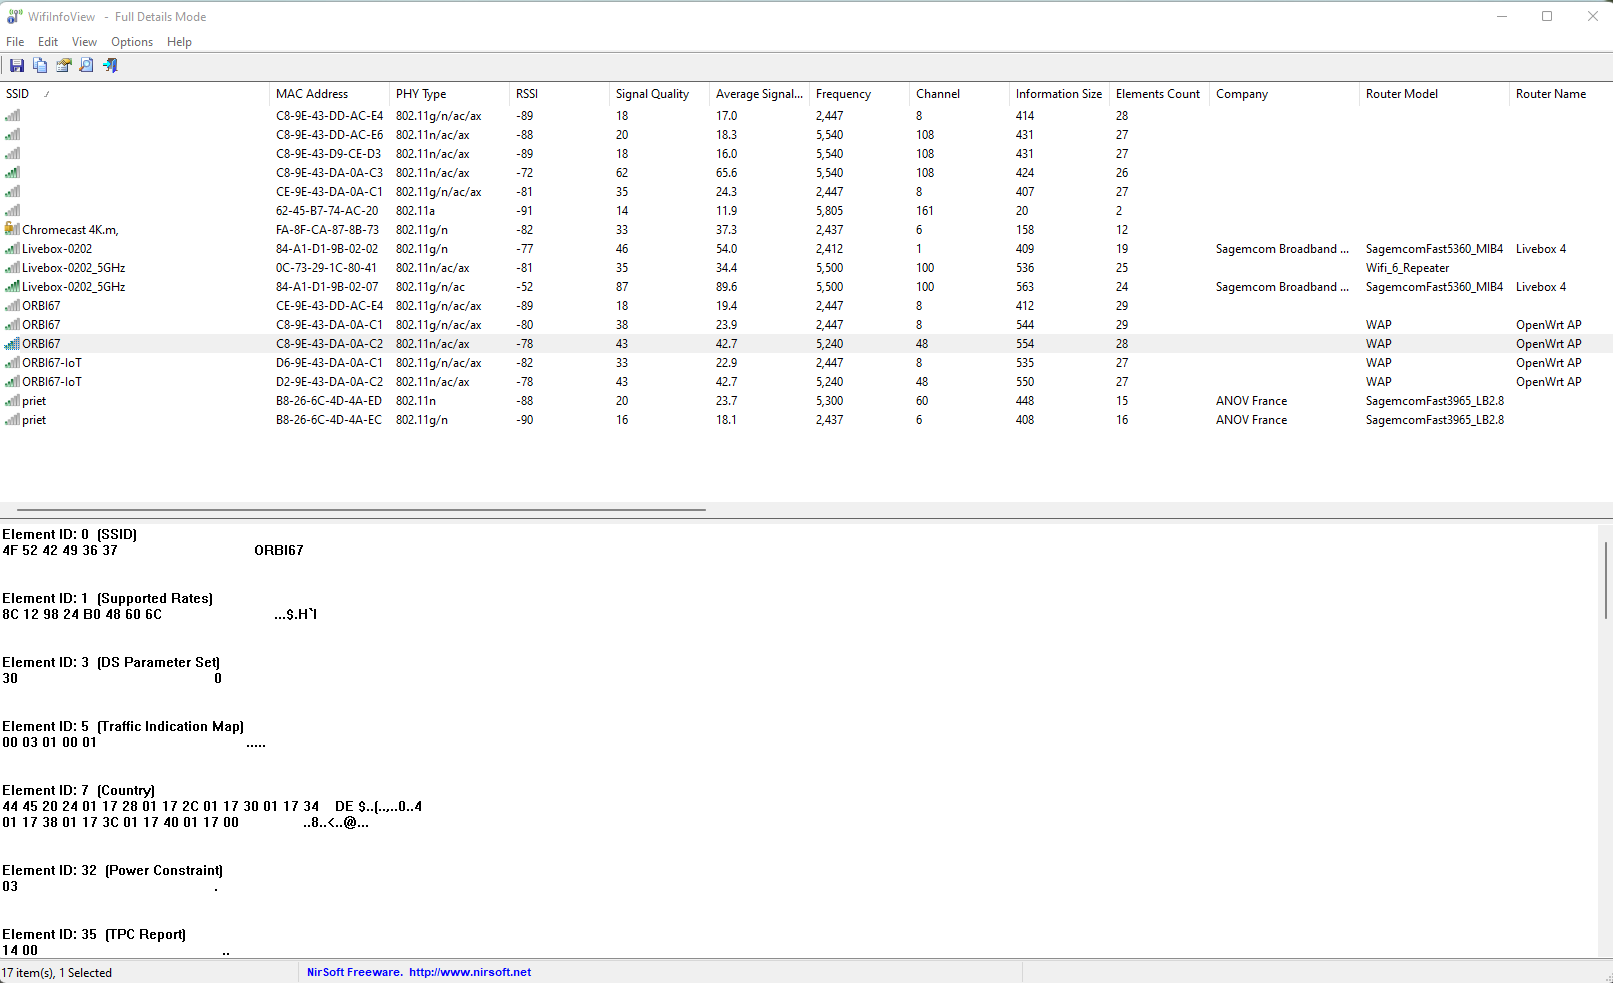The width and height of the screenshot is (1613, 983).
Task: Click the lock icon beside Chromecast 4K.m,
Action: tap(12, 230)
